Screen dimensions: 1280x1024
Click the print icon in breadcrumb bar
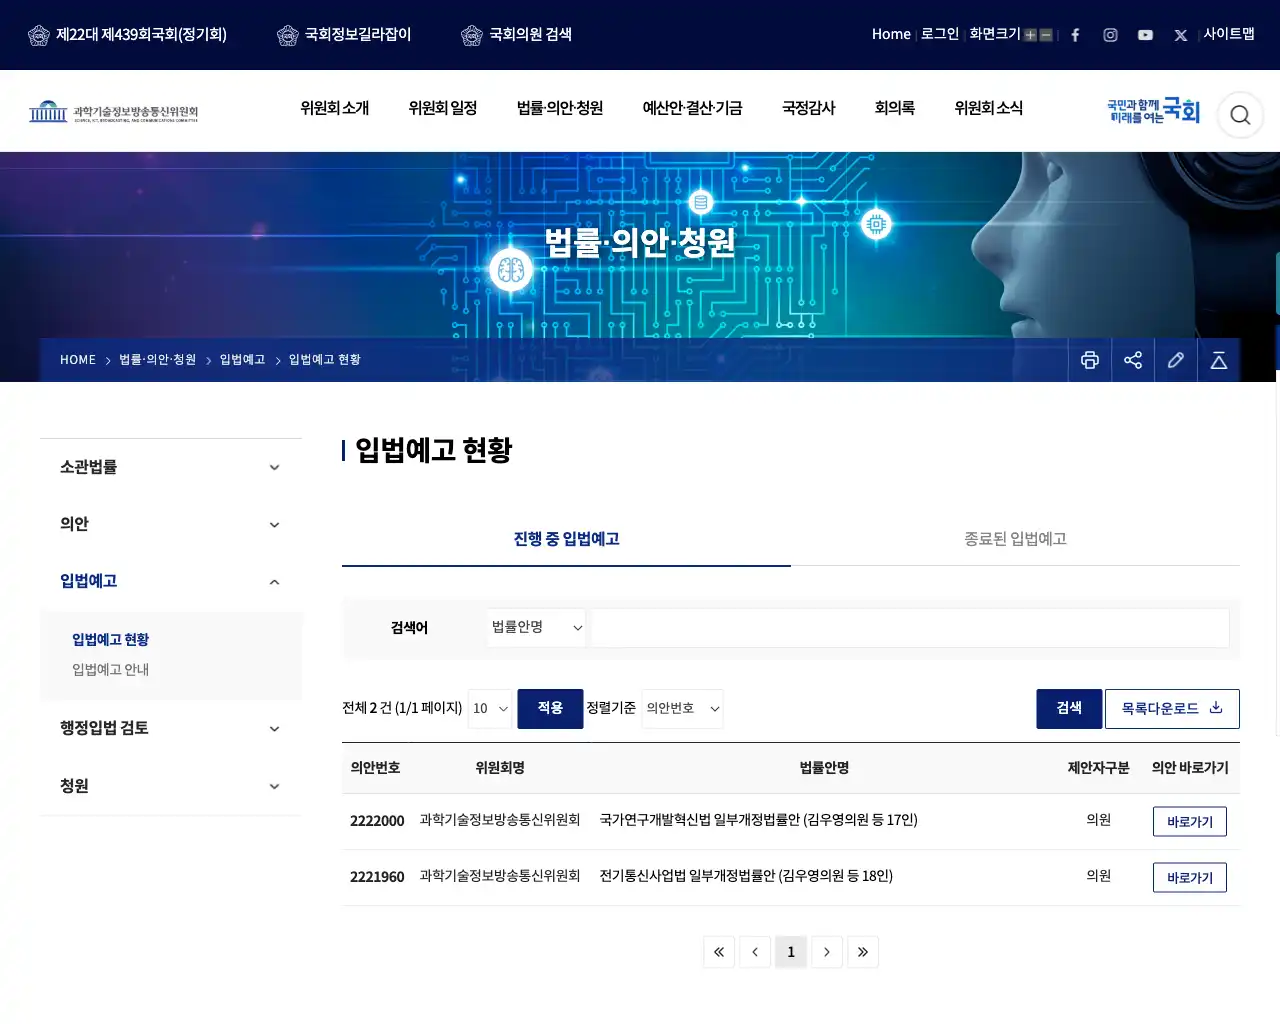click(x=1090, y=360)
